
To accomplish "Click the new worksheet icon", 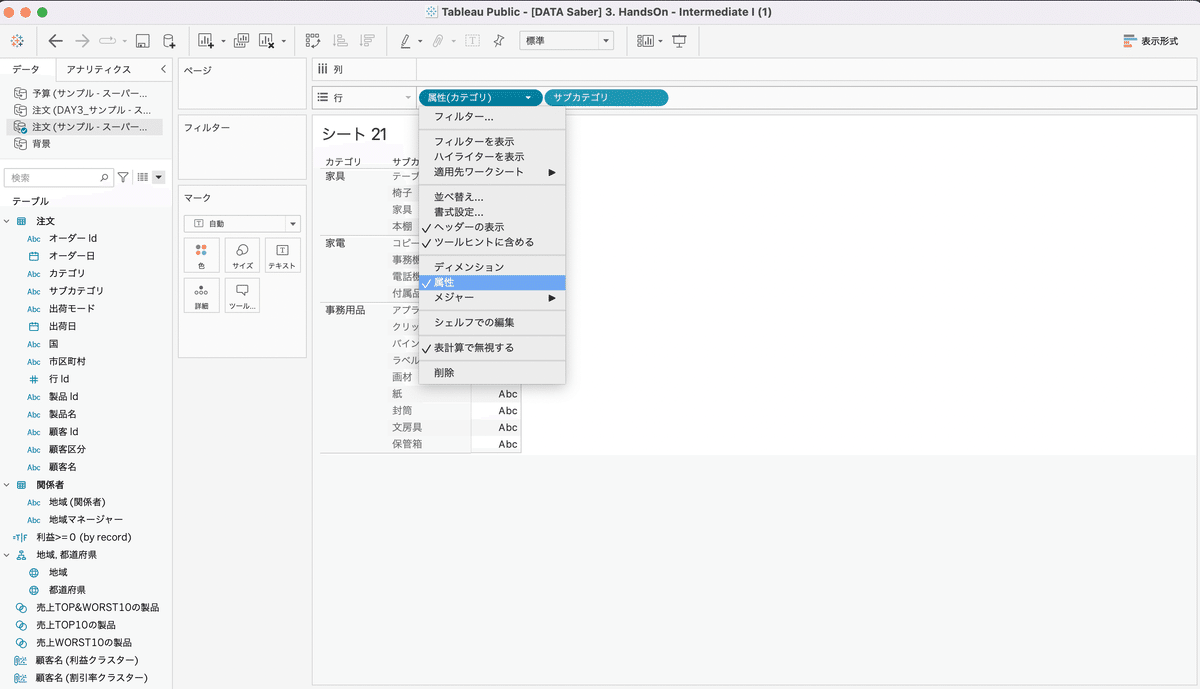I will tap(206, 41).
